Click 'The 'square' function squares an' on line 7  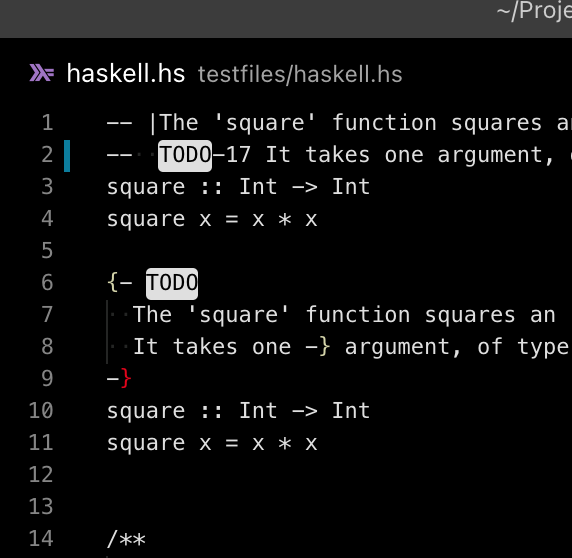pyautogui.click(x=344, y=315)
